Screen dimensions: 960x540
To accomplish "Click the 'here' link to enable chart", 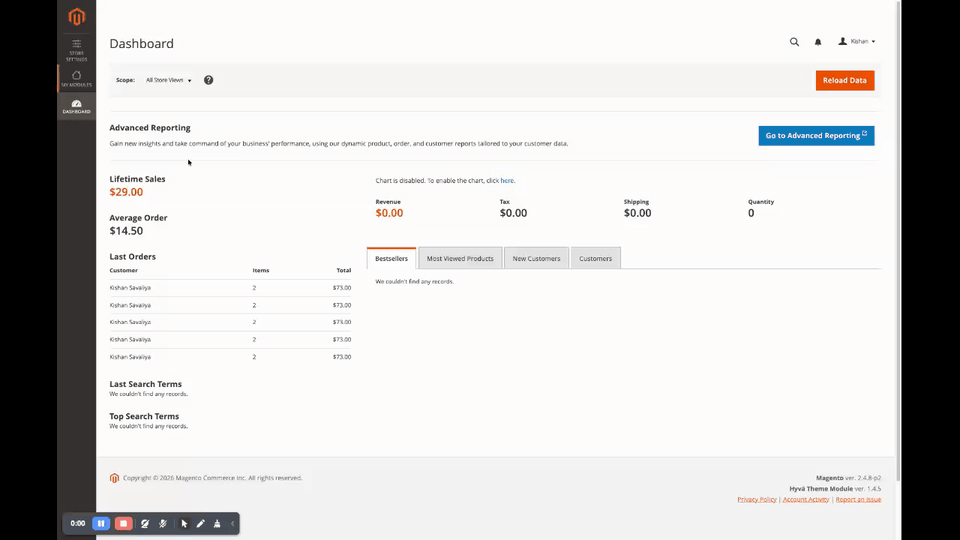I will point(507,181).
